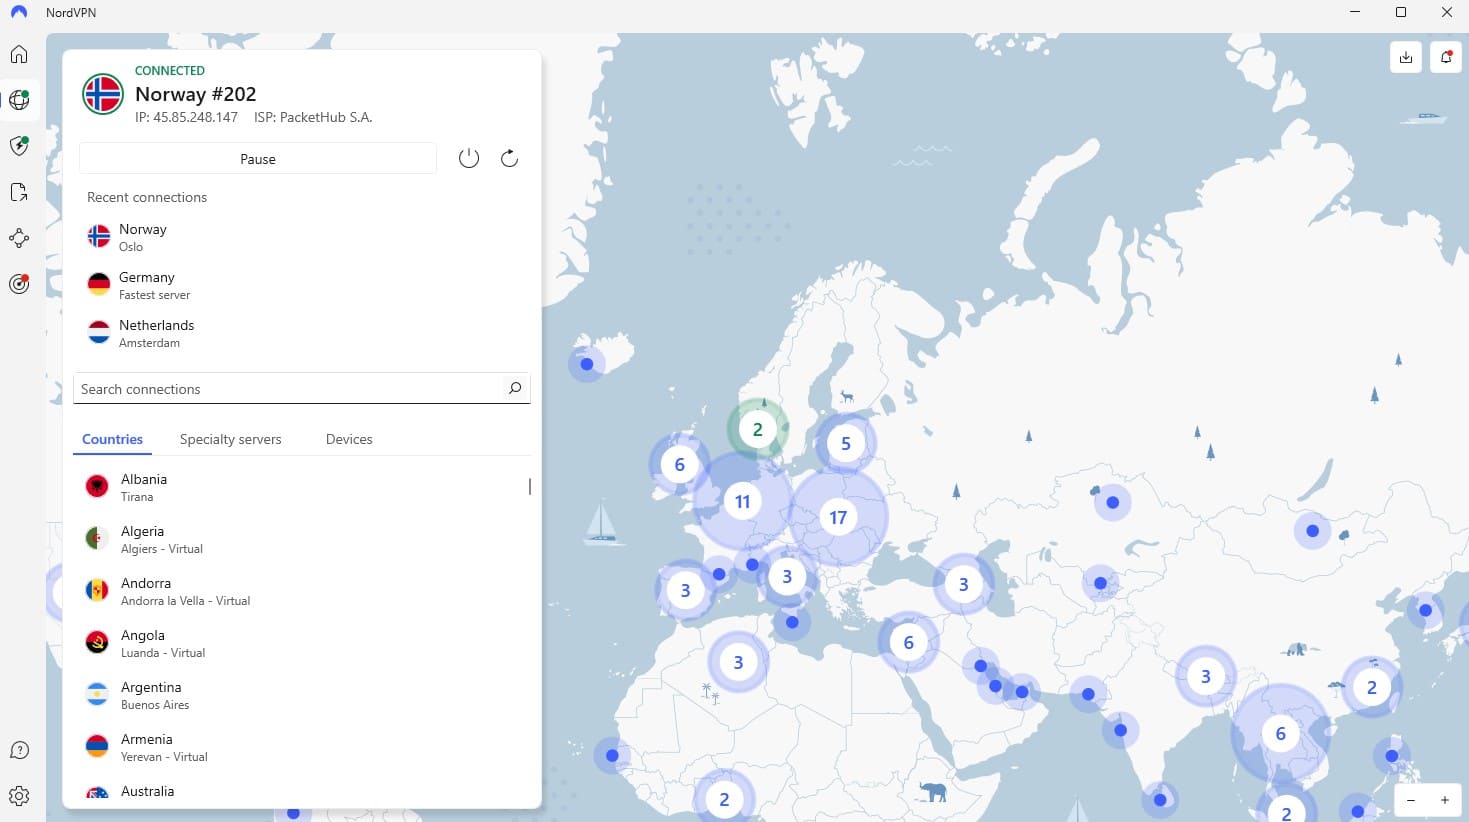Click the disconnect power icon

click(x=469, y=158)
